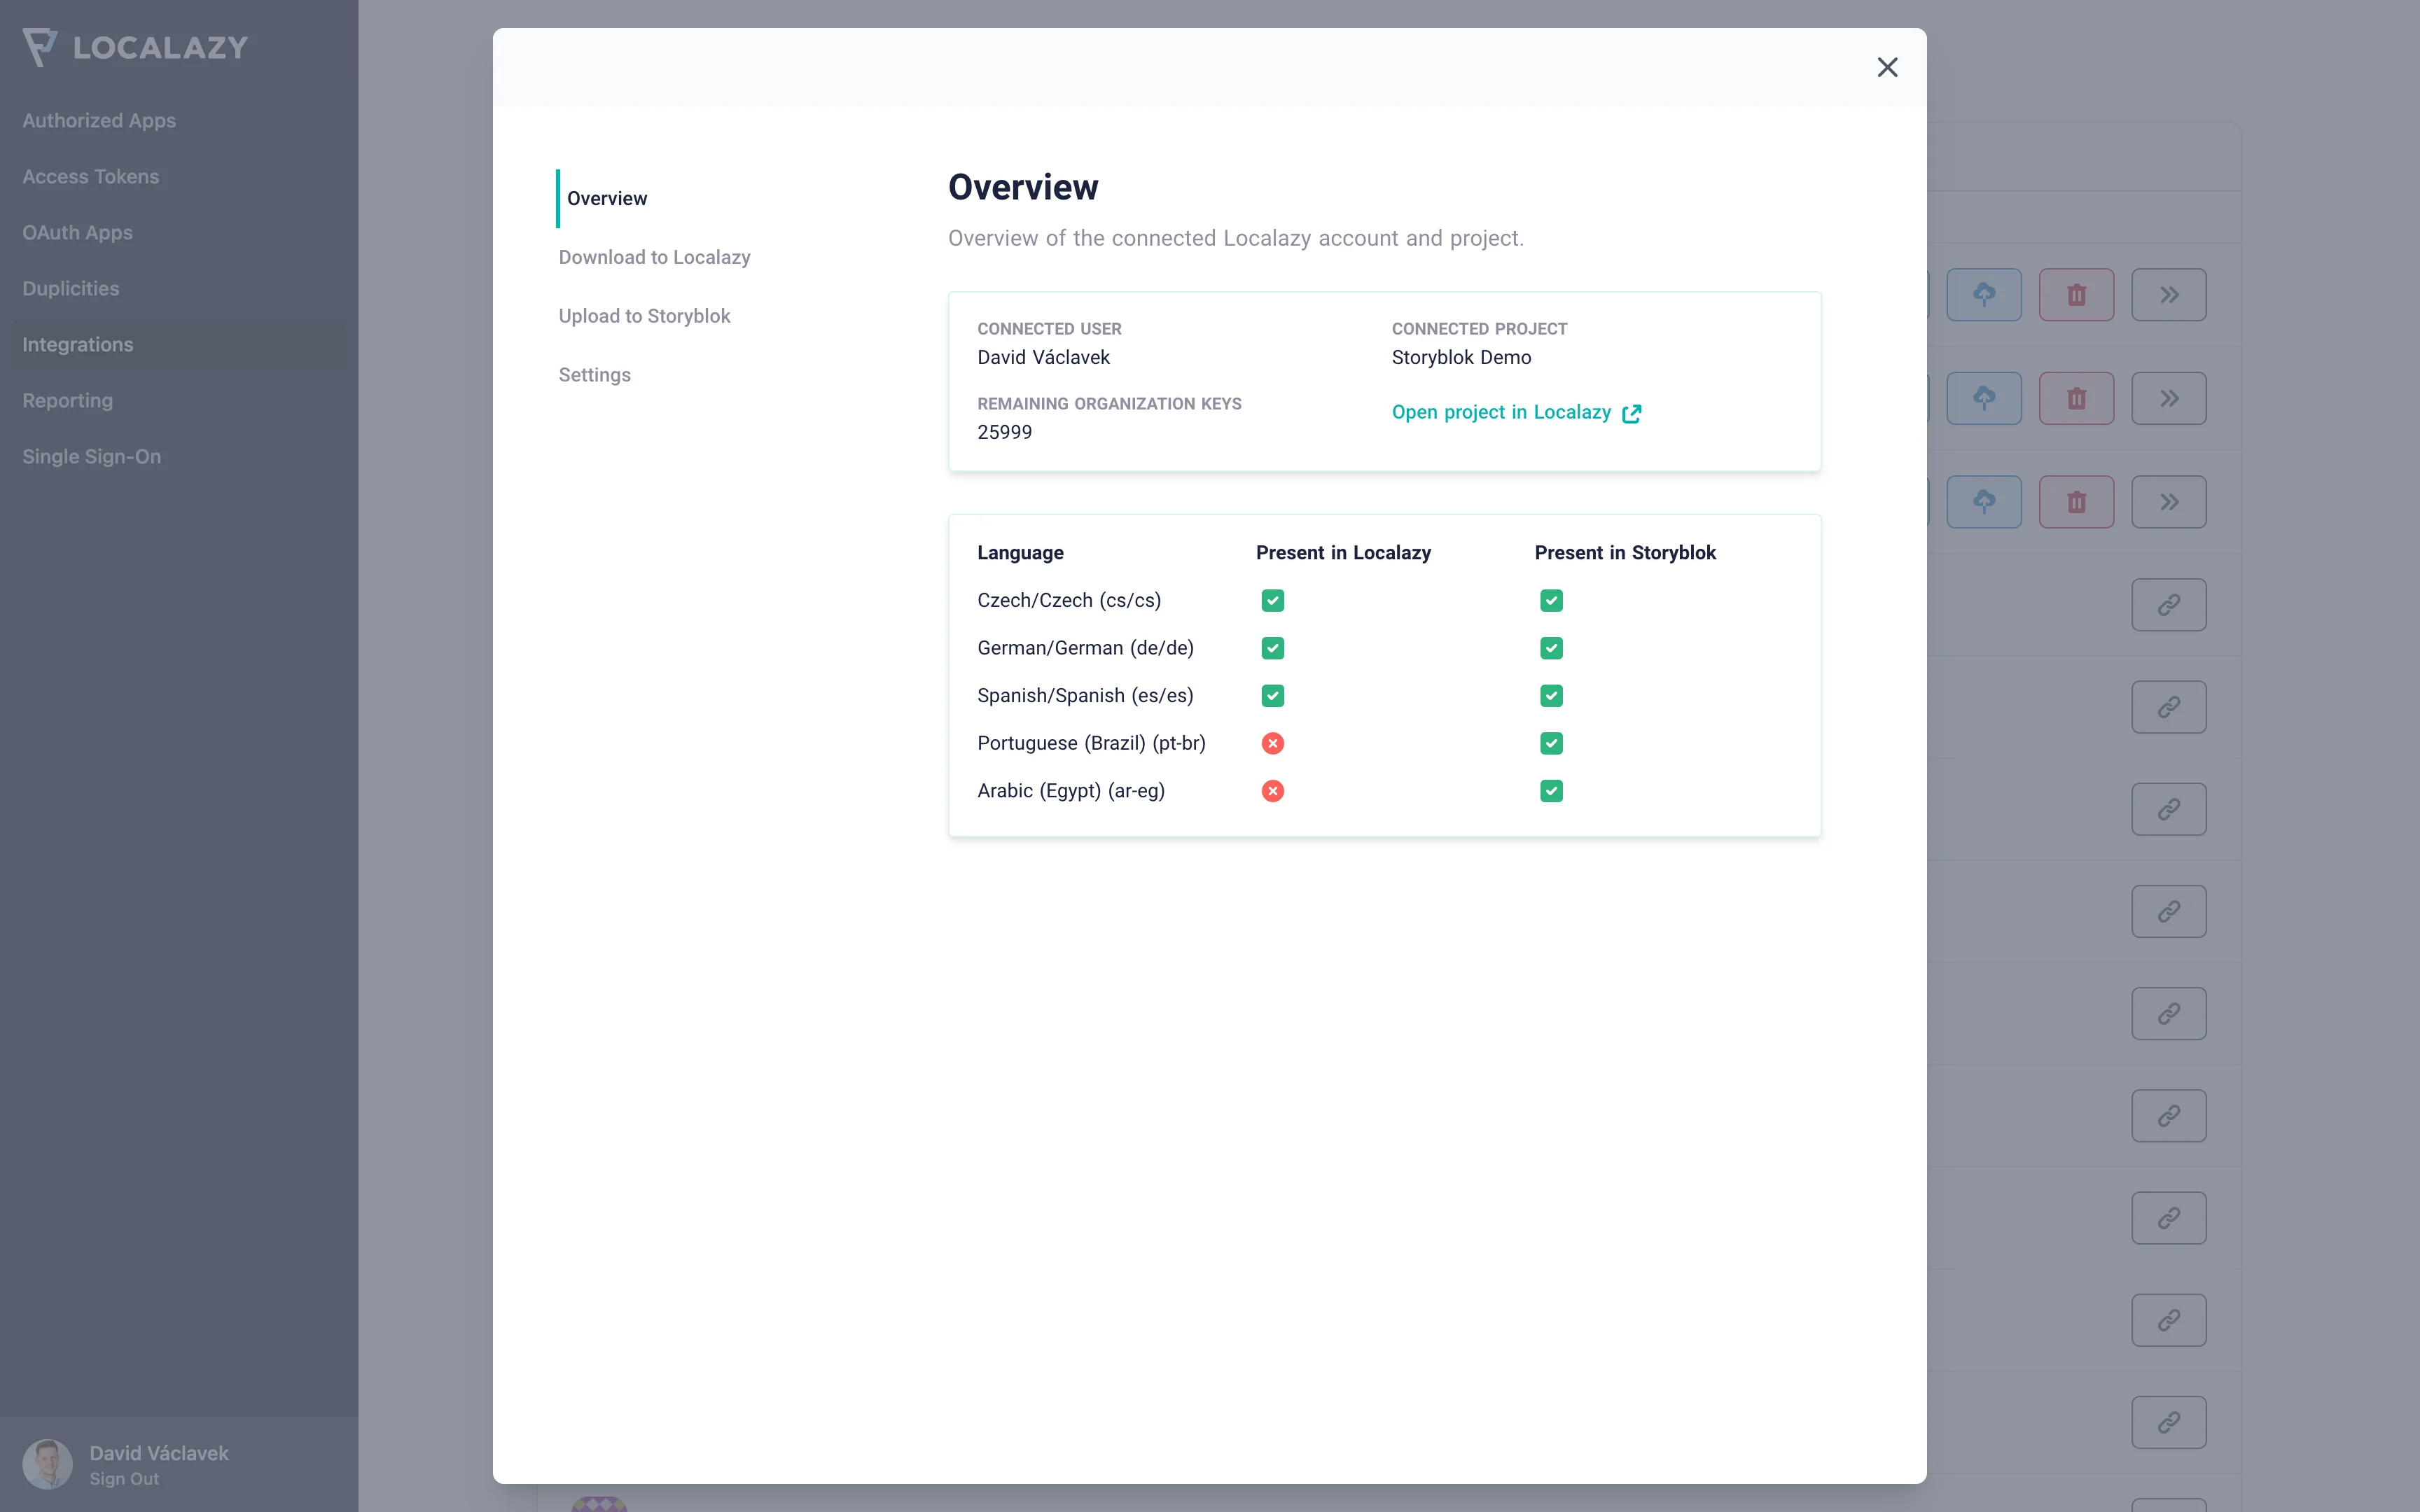The height and width of the screenshot is (1512, 2420).
Task: Toggle Spanish language checkbox in Localazy
Action: (1272, 695)
